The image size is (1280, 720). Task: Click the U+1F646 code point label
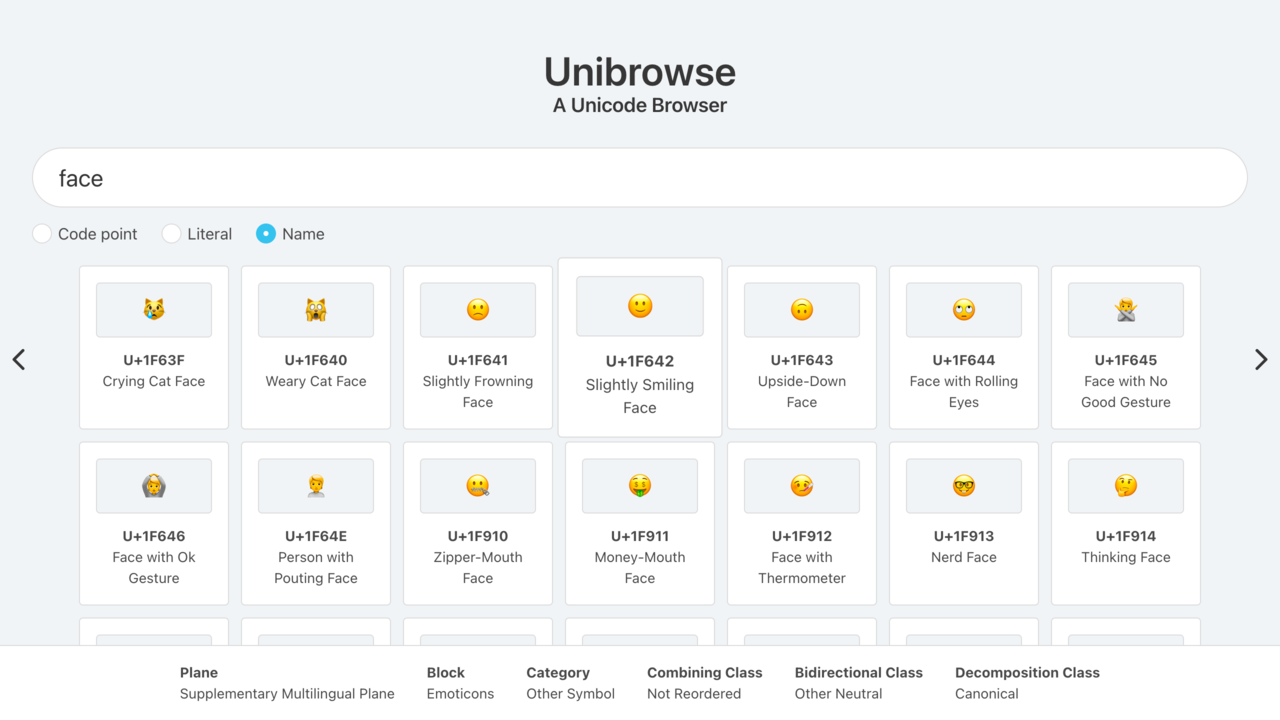pyautogui.click(x=154, y=536)
